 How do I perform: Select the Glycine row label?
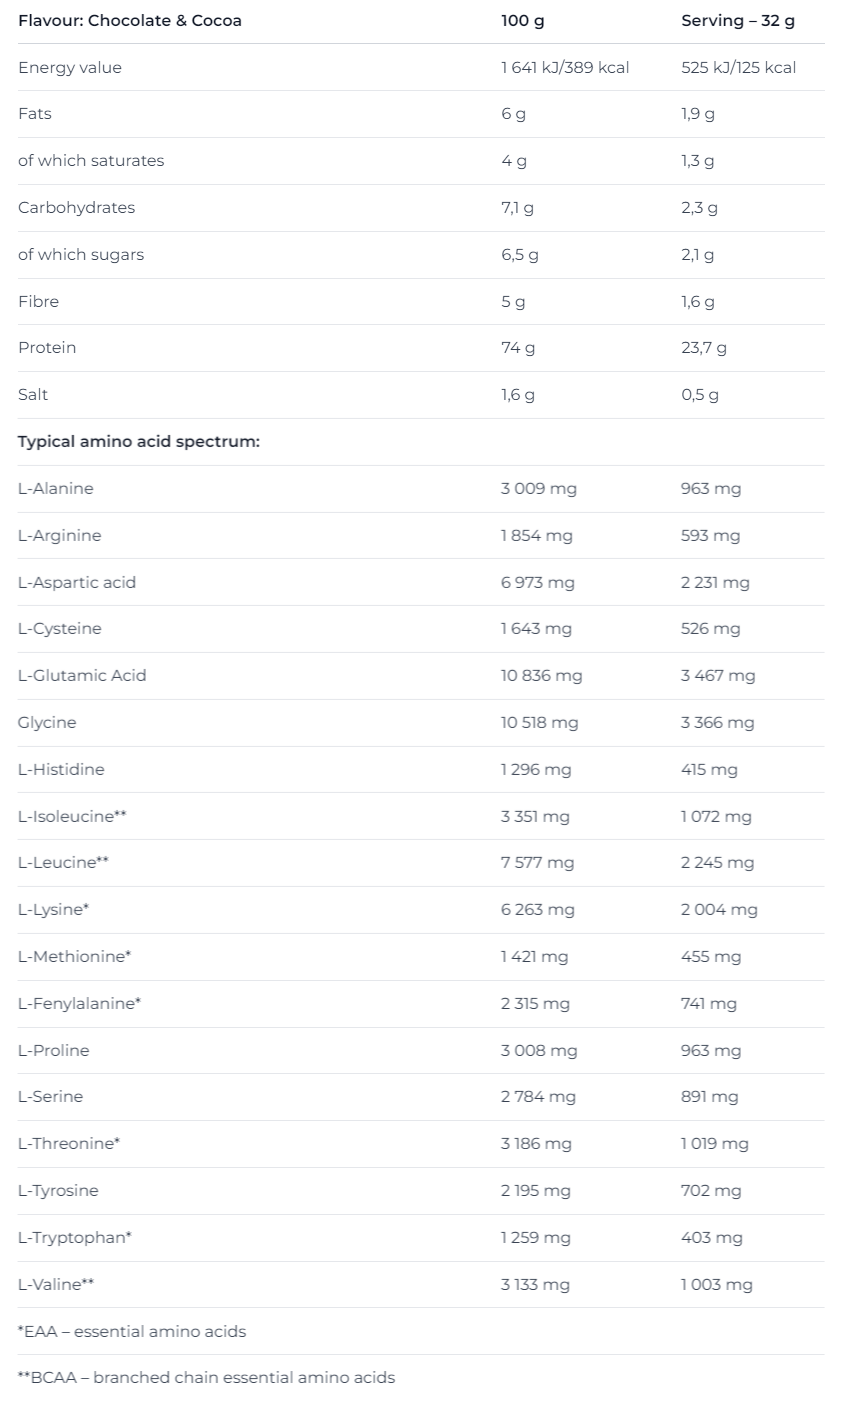[x=47, y=722]
